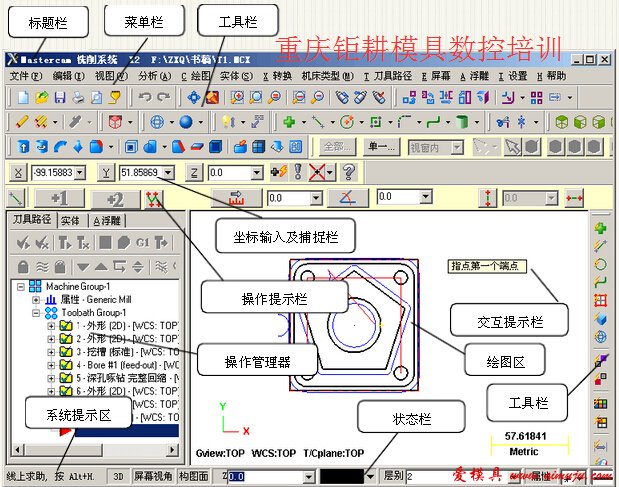
Task: Click the +1 edit endpoint button
Action: click(x=59, y=199)
